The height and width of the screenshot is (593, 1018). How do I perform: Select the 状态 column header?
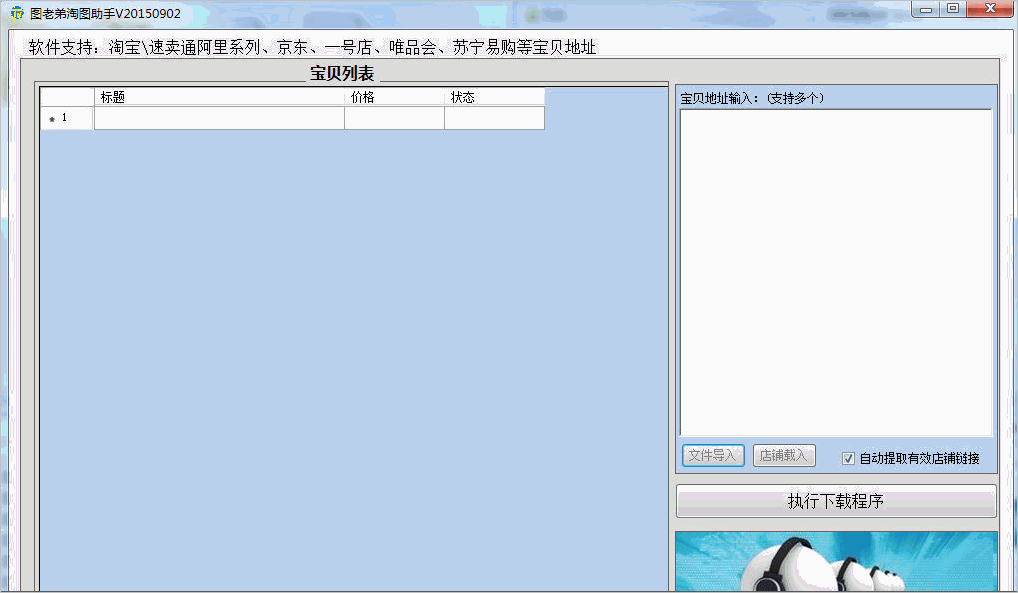(494, 97)
